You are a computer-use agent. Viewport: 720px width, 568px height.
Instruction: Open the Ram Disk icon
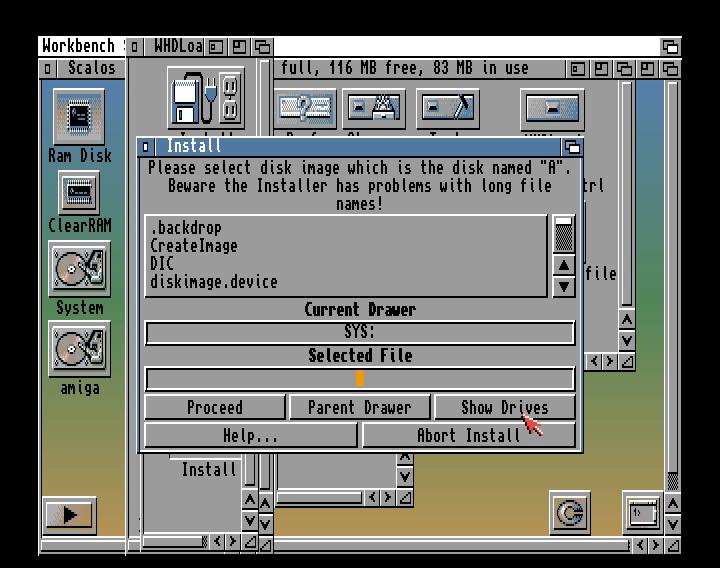80,118
